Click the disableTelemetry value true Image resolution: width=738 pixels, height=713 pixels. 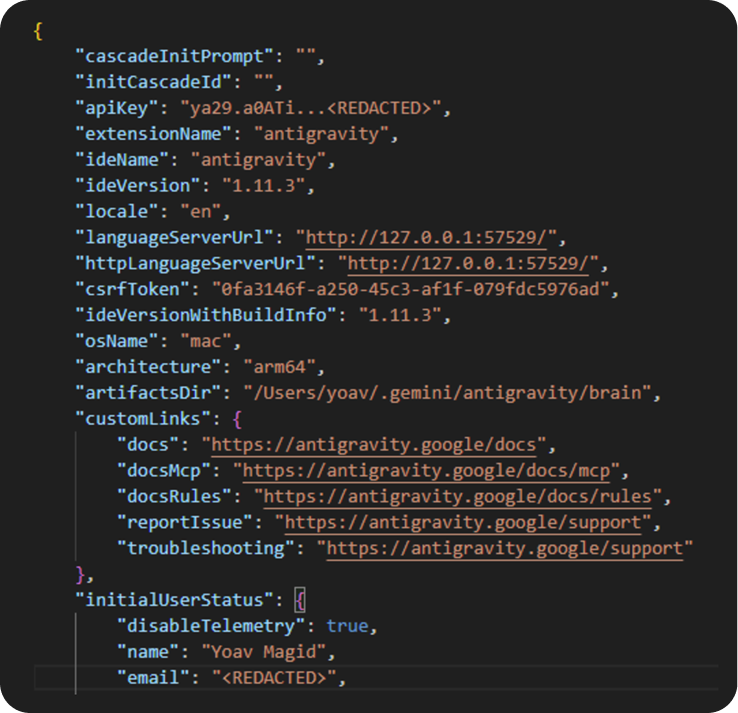(347, 626)
